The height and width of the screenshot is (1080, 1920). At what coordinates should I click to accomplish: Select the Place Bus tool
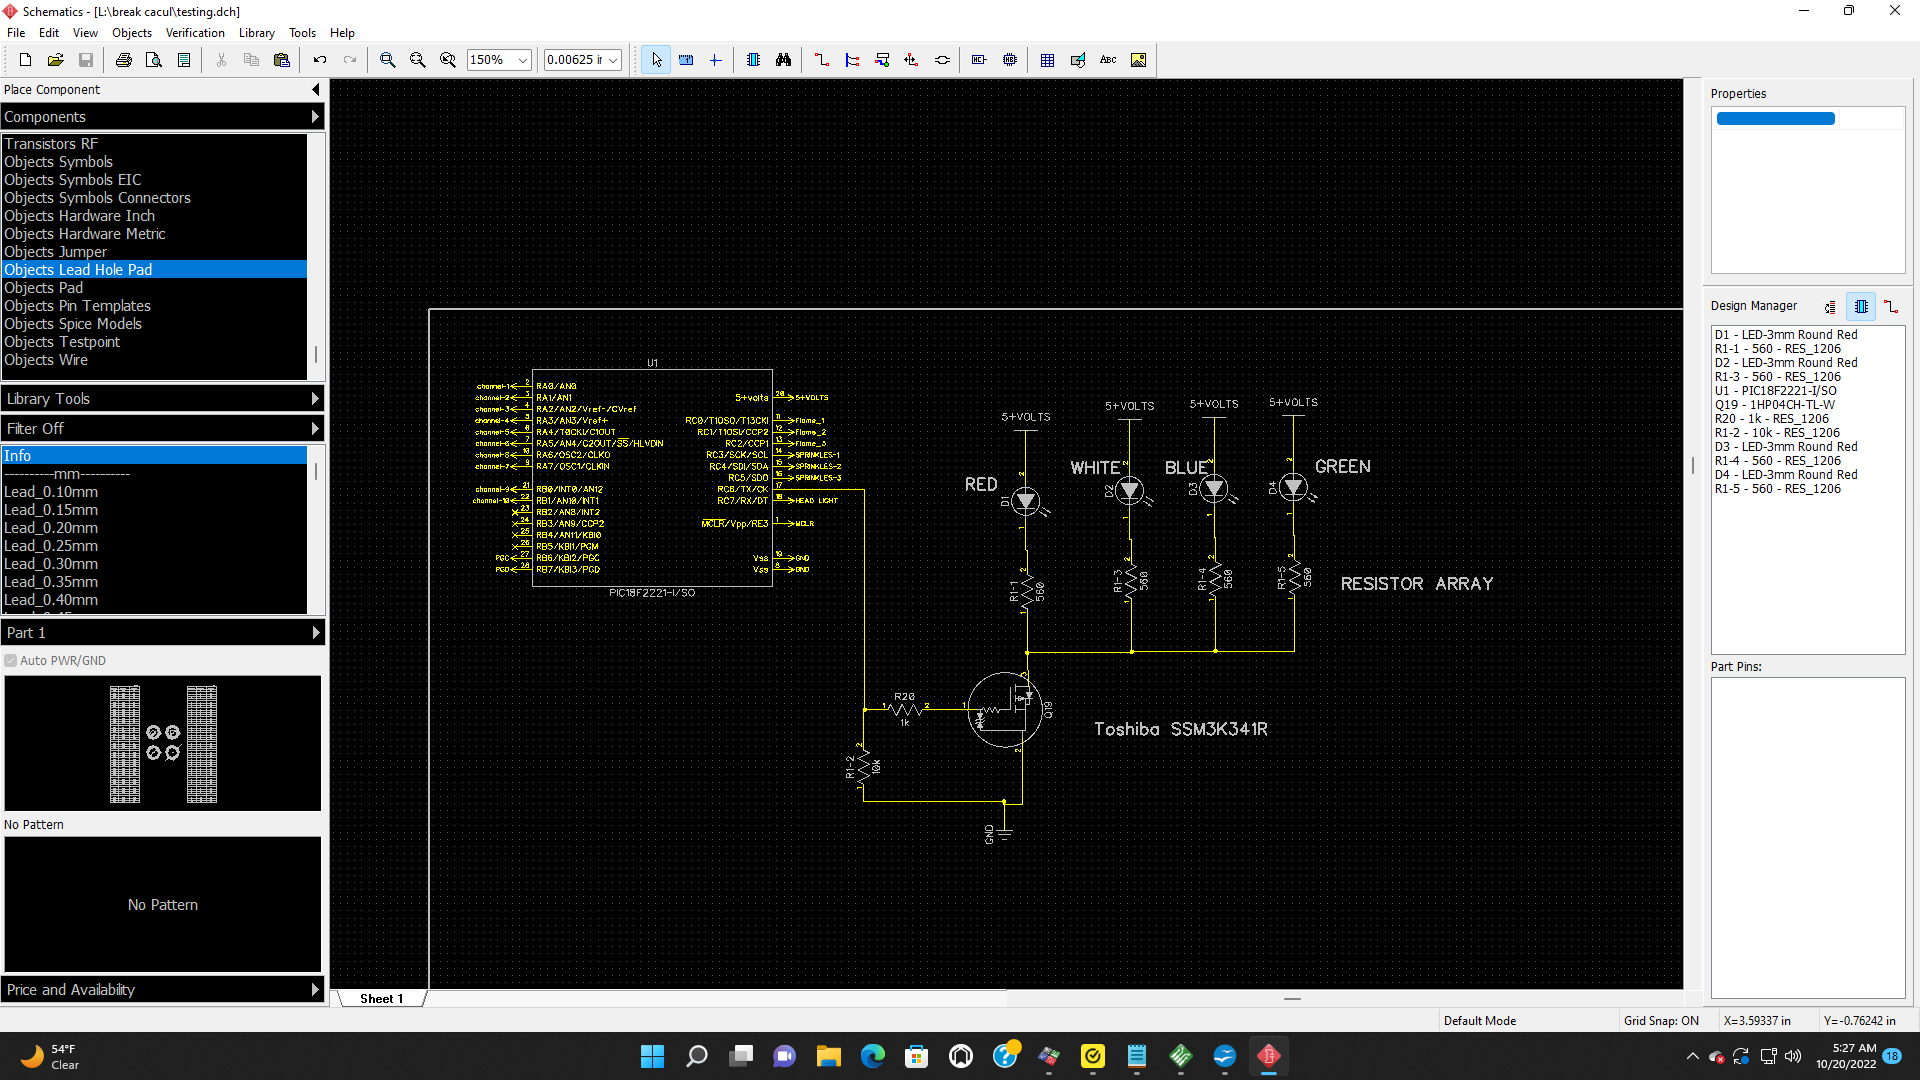click(852, 60)
